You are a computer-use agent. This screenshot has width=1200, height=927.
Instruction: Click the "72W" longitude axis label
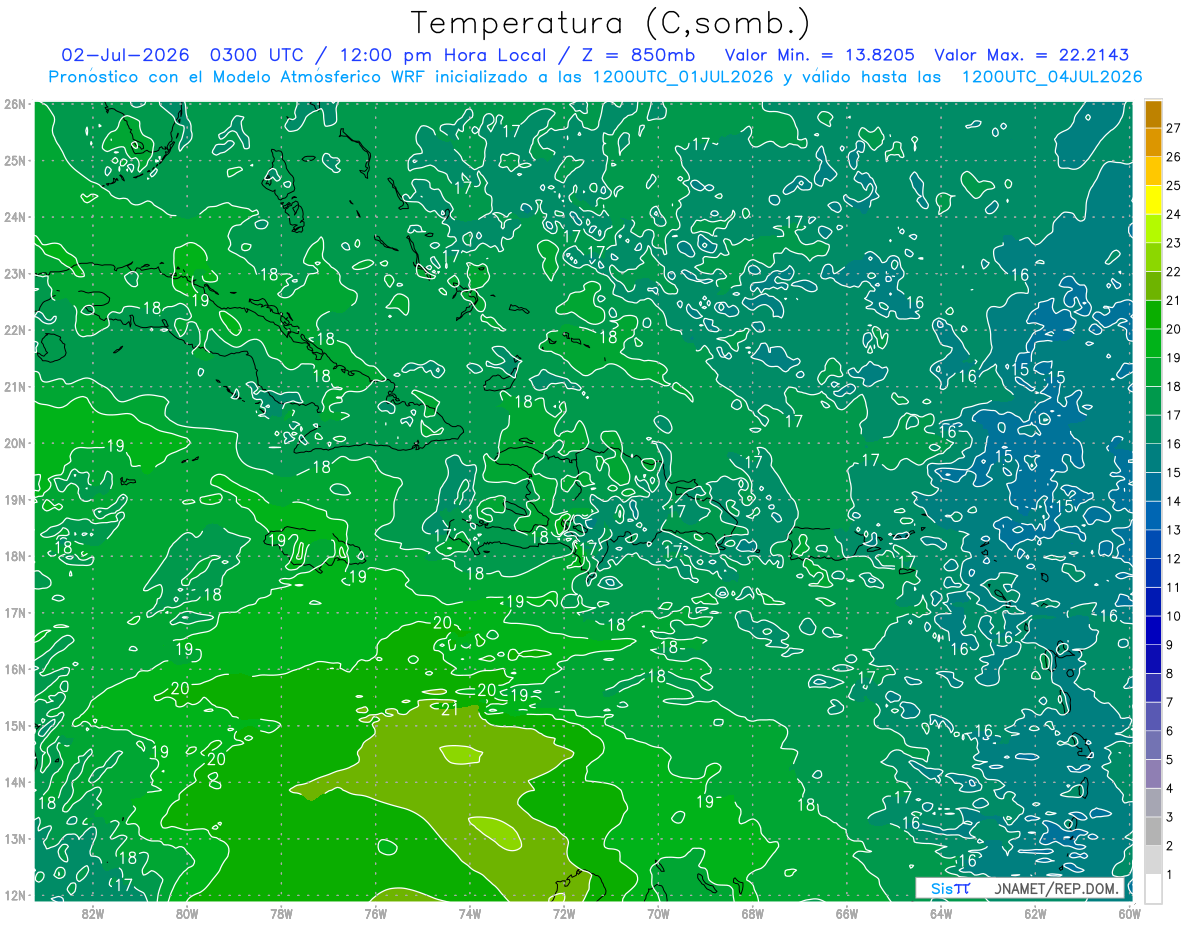pos(564,912)
